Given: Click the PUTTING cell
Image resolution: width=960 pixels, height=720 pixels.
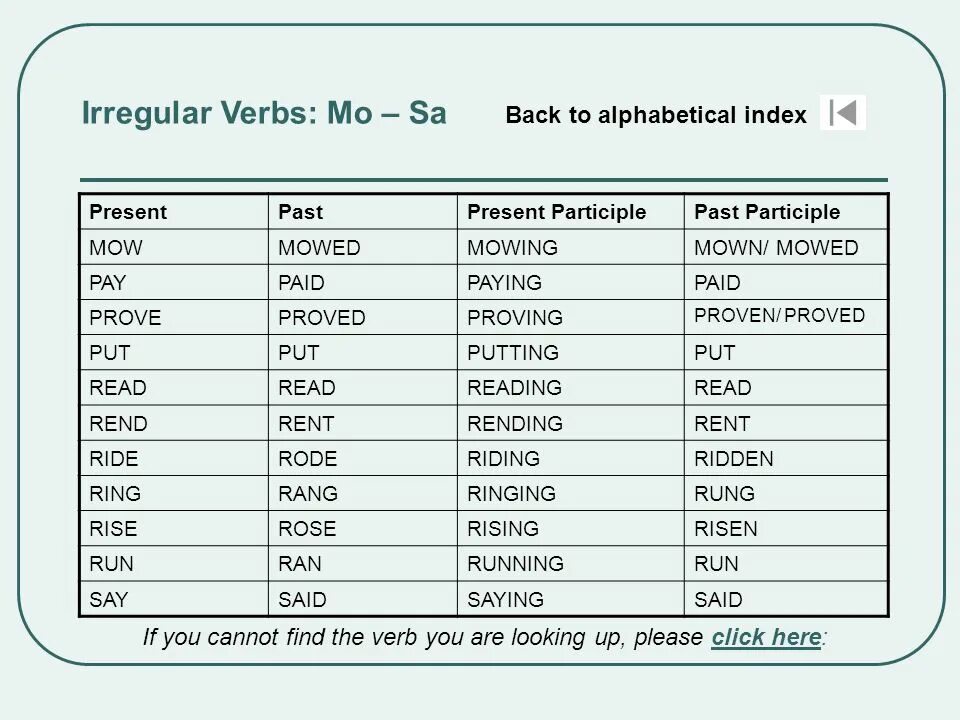Looking at the screenshot, I should pyautogui.click(x=571, y=353).
